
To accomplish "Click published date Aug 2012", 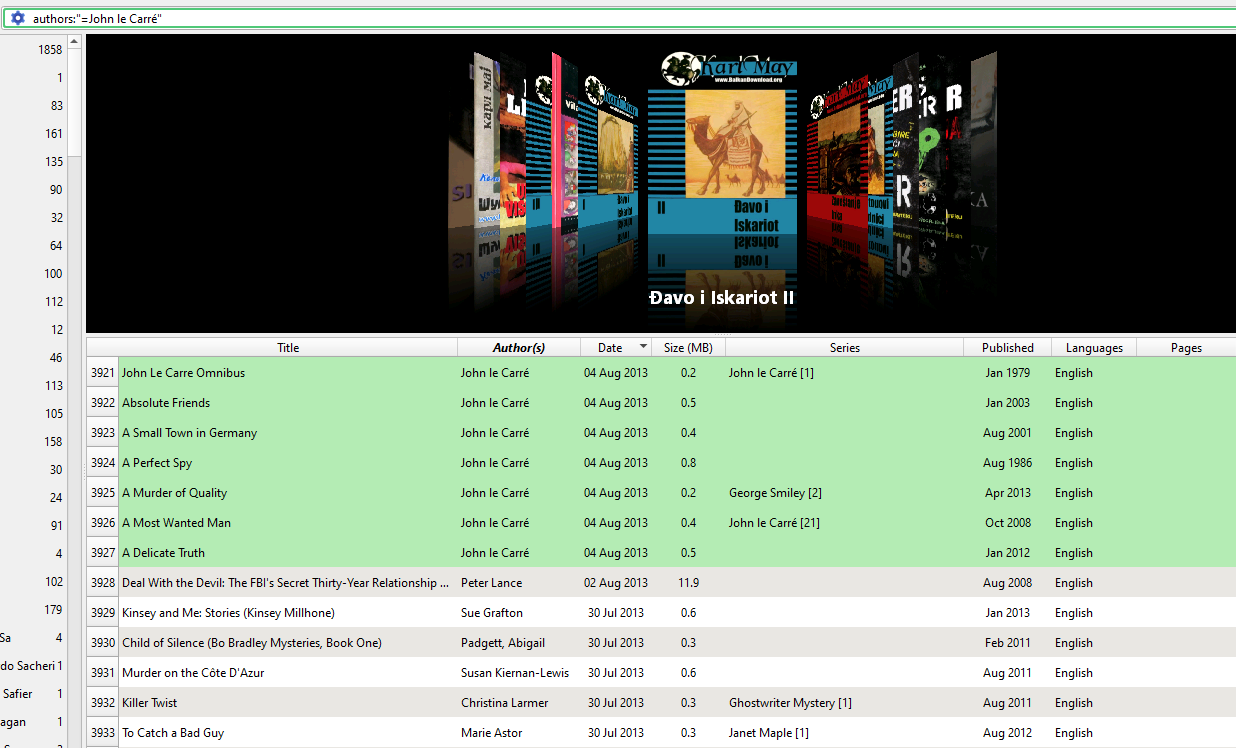I will [x=1007, y=733].
